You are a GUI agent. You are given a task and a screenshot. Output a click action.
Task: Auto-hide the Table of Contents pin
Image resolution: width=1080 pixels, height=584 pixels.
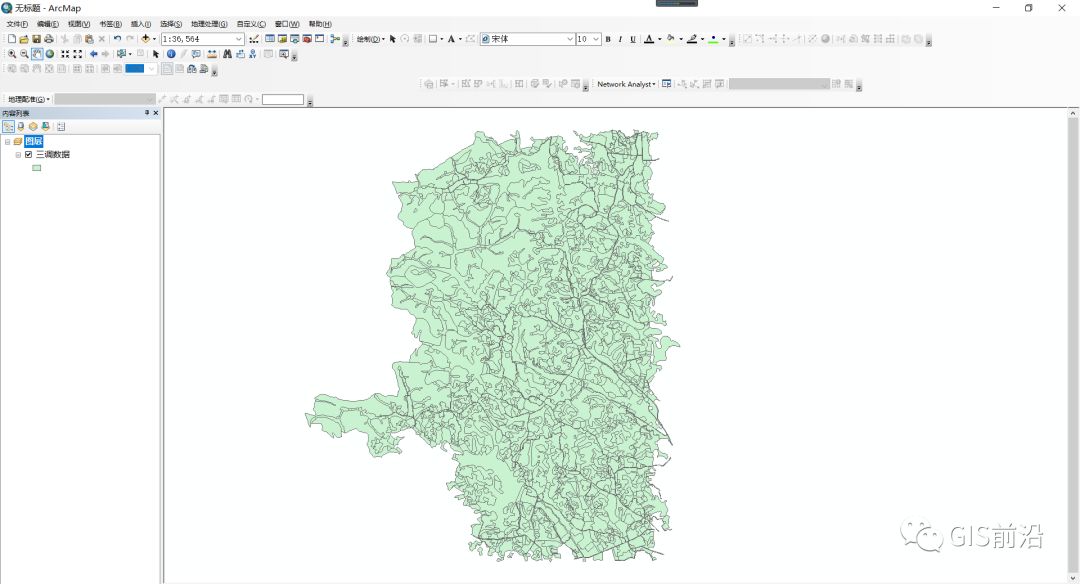click(147, 113)
